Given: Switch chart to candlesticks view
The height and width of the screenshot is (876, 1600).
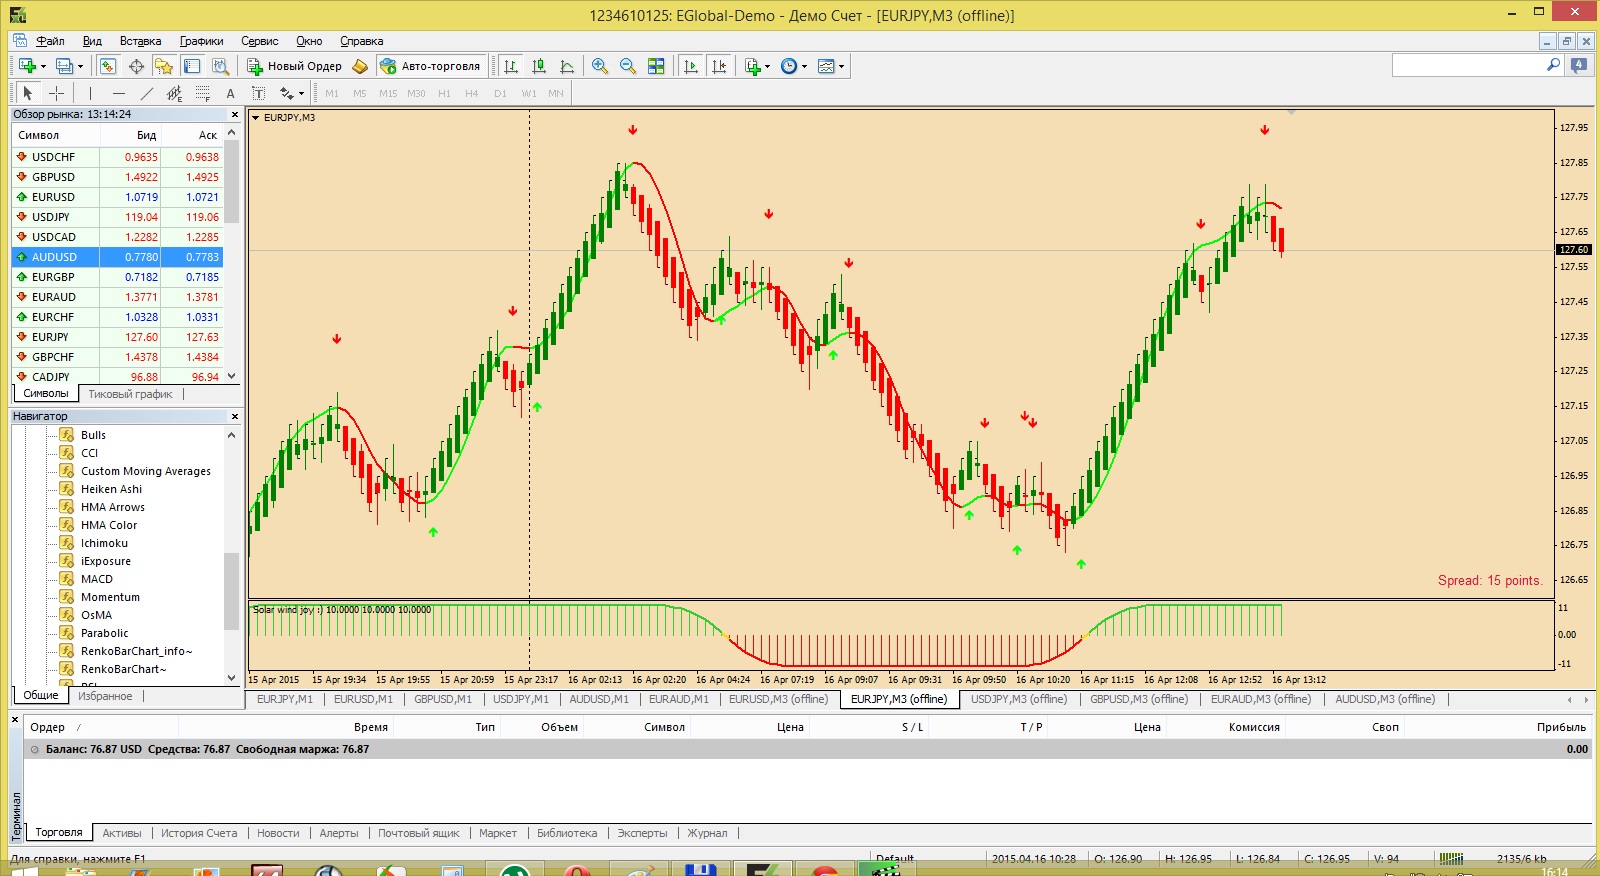Looking at the screenshot, I should coord(539,66).
